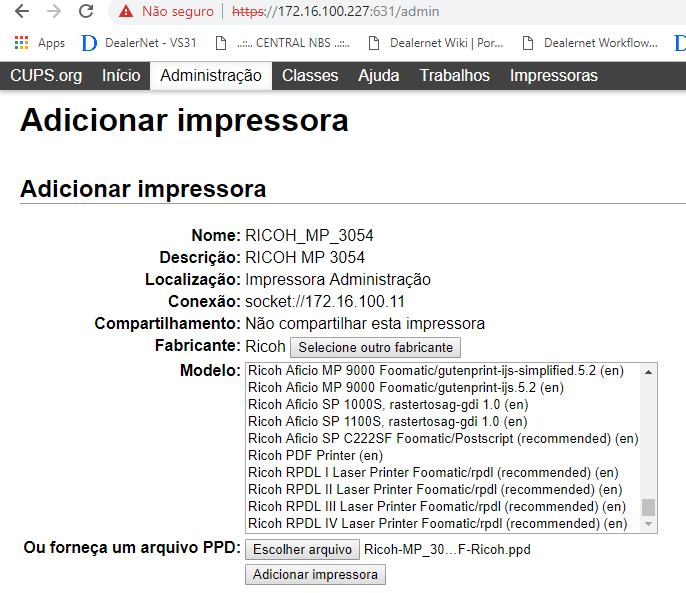This screenshot has width=686, height=593.
Task: Select Ricoh RPDL II Laser Printer model
Action: [443, 490]
